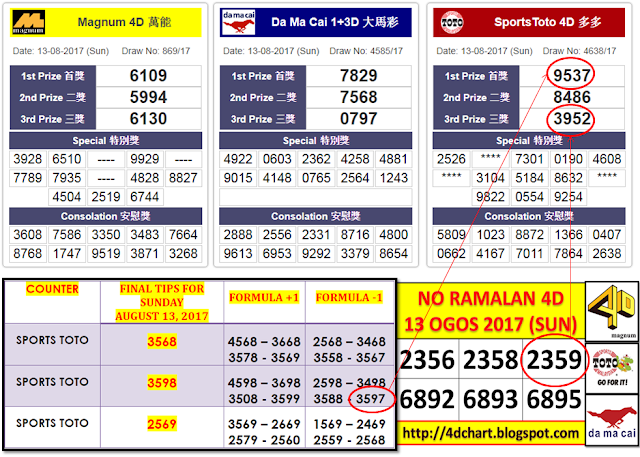Click ramalan number 2359

coord(554,360)
